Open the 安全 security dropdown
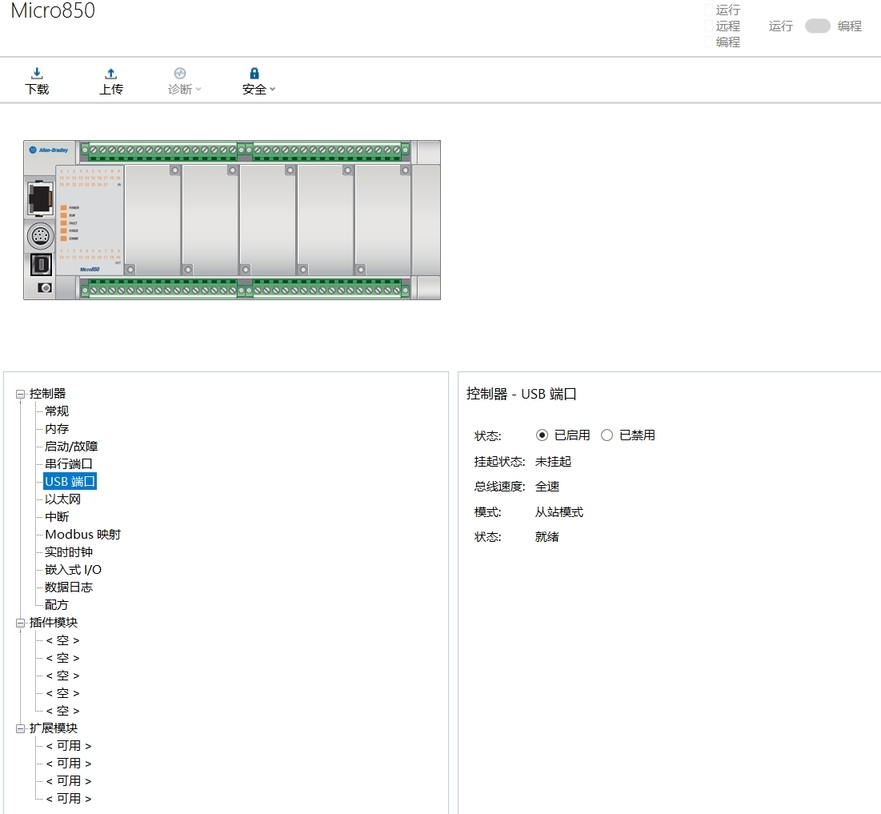The height and width of the screenshot is (814, 881). tap(258, 81)
